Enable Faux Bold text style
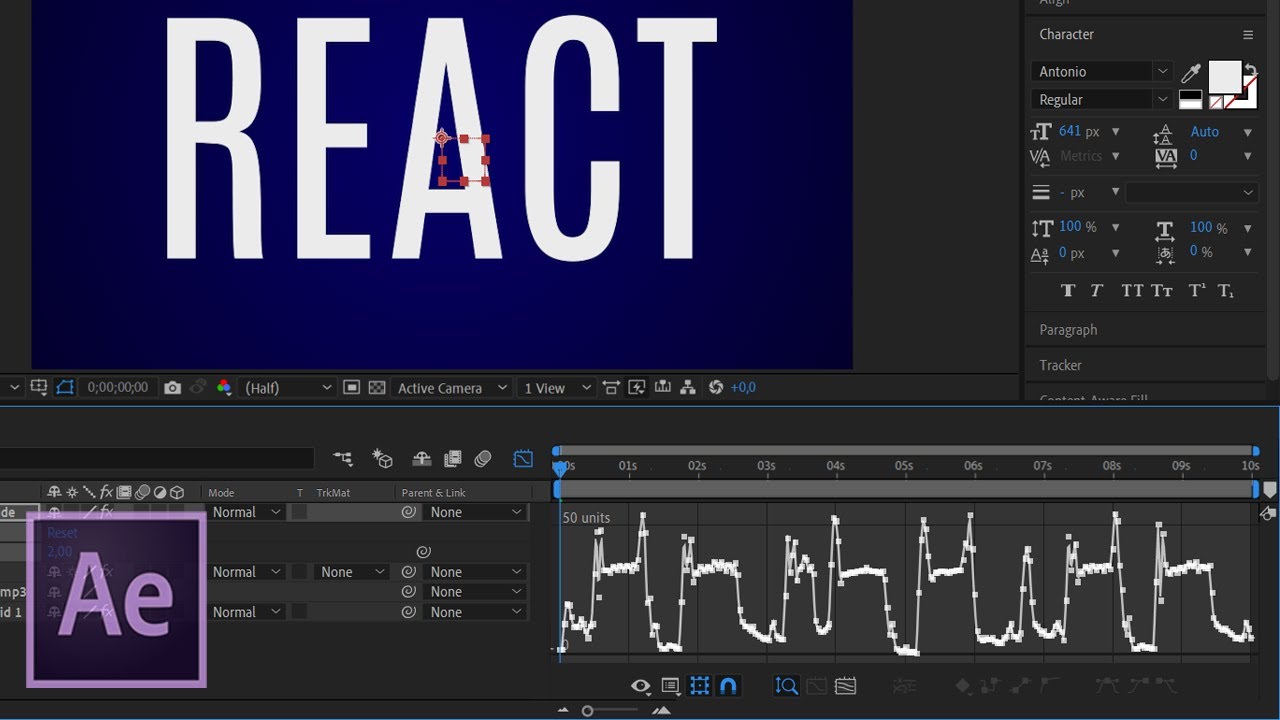The width and height of the screenshot is (1280, 720). [x=1068, y=291]
